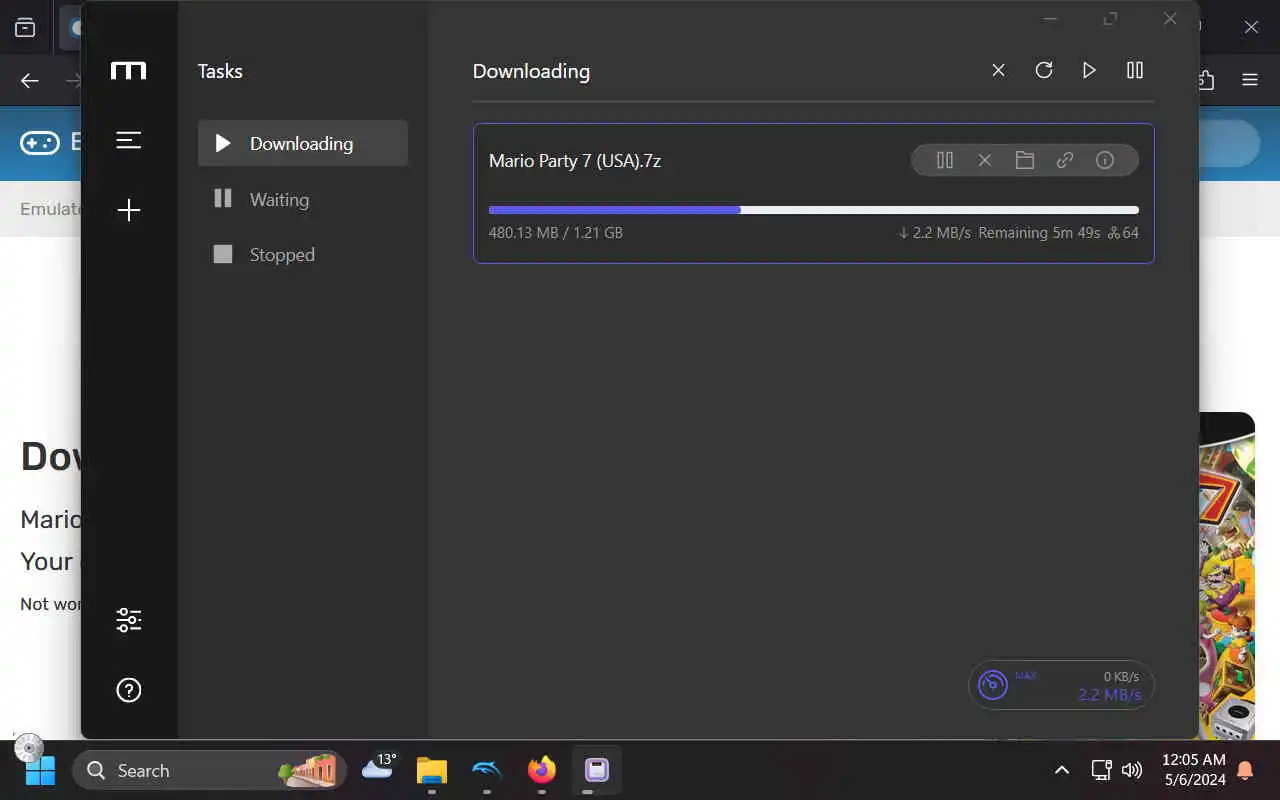The width and height of the screenshot is (1280, 800).
Task: Open the volume tray icon
Action: 1132,770
